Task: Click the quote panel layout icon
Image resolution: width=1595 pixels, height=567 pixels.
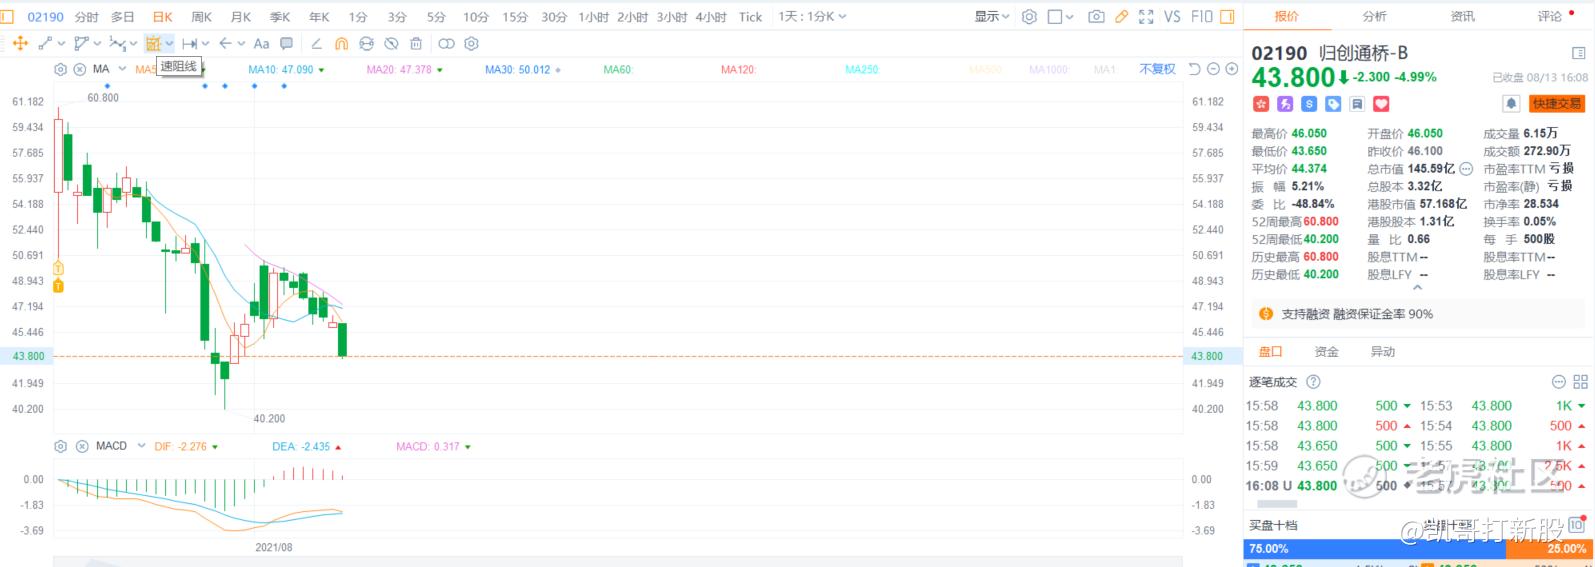Action: [1579, 53]
